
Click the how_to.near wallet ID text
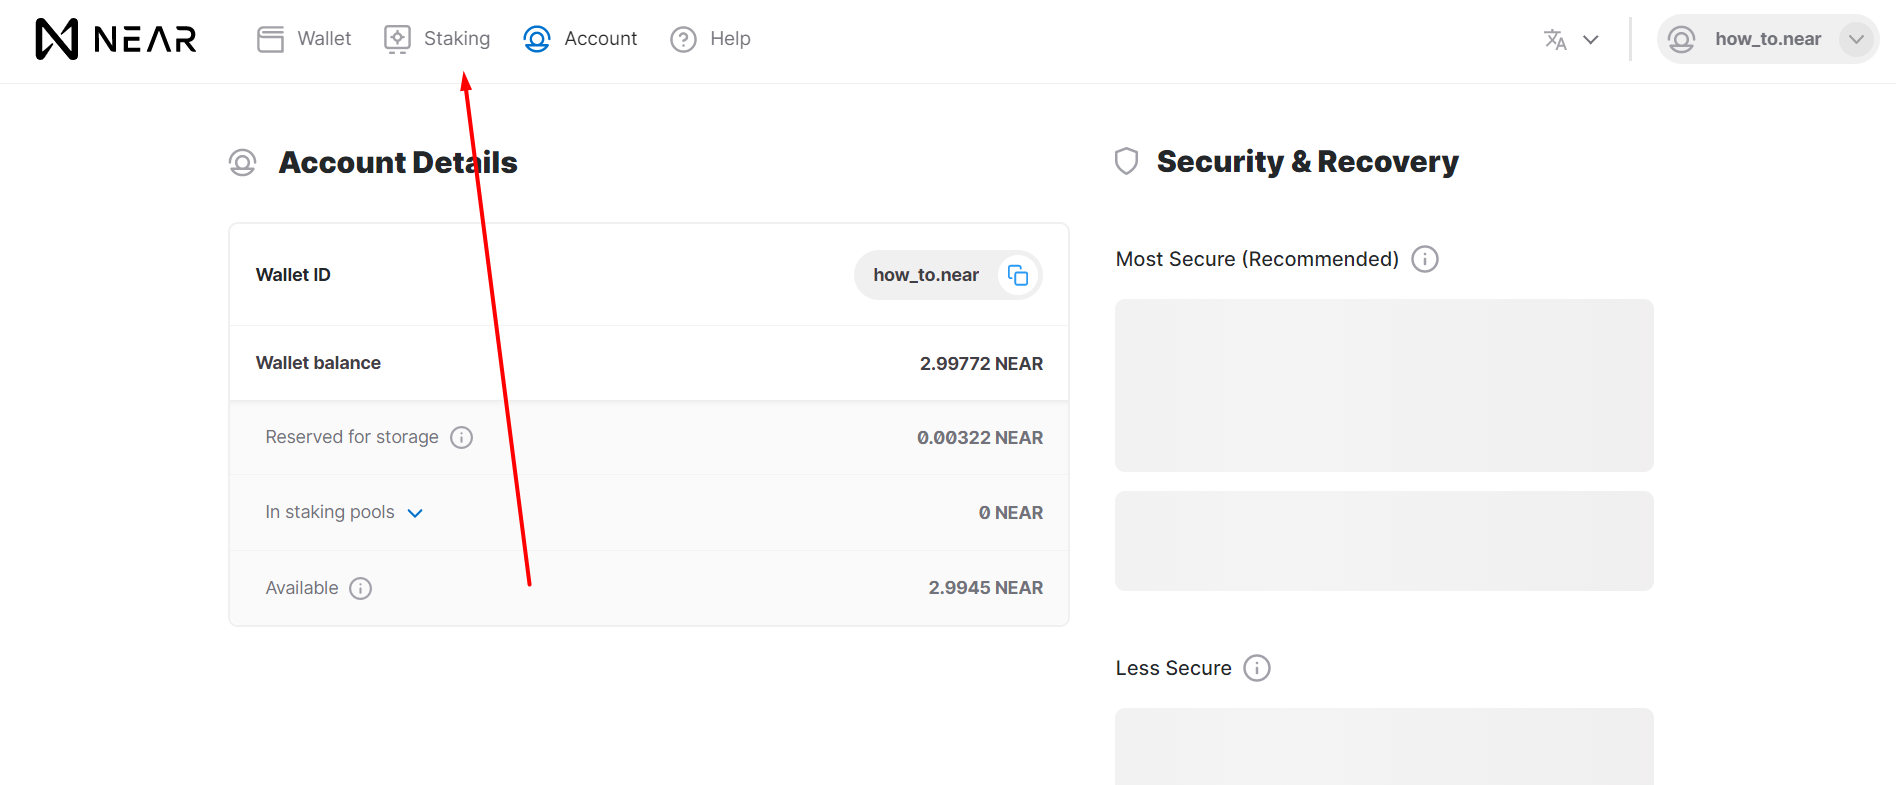[x=926, y=275]
